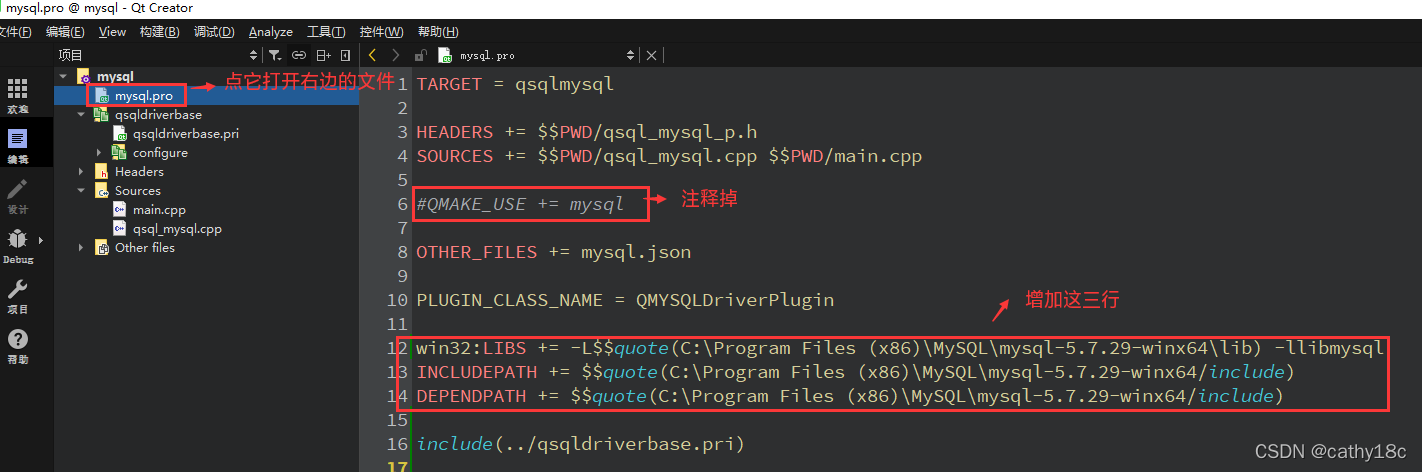The width and height of the screenshot is (1422, 472).
Task: Open Projects (项目) mode wrench icon
Action: coord(18,296)
